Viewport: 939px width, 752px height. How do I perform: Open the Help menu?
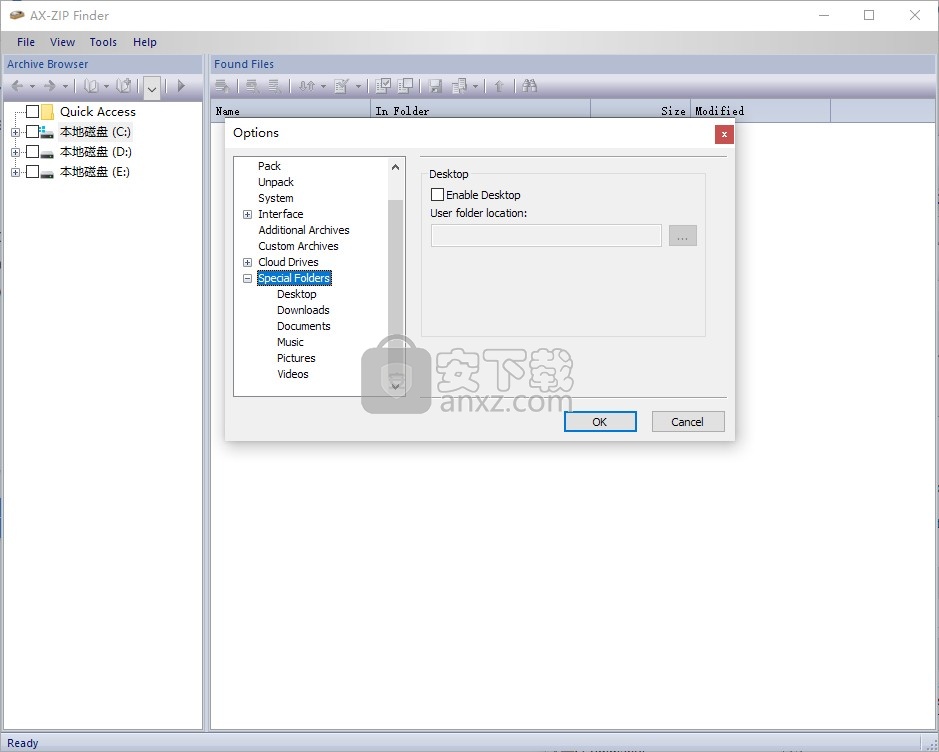(145, 42)
